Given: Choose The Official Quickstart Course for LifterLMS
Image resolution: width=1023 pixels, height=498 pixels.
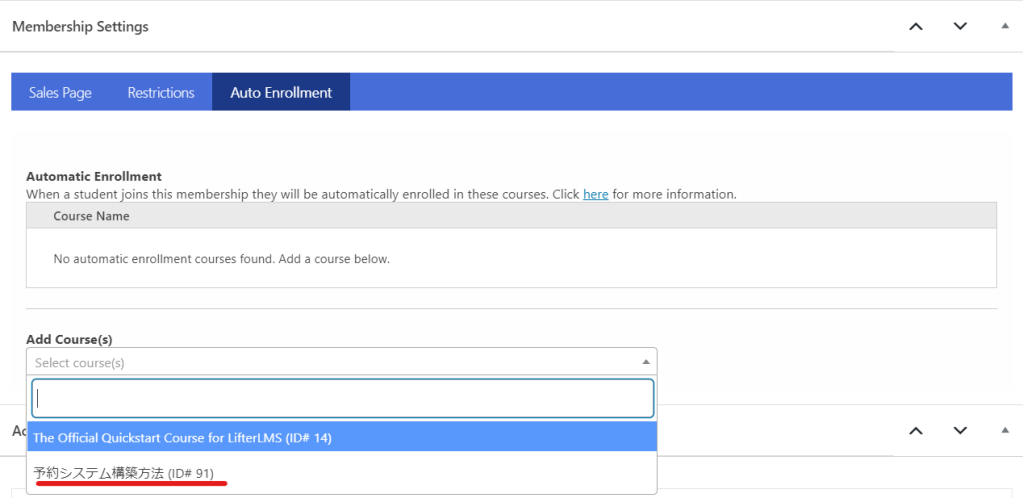Looking at the screenshot, I should (x=342, y=438).
